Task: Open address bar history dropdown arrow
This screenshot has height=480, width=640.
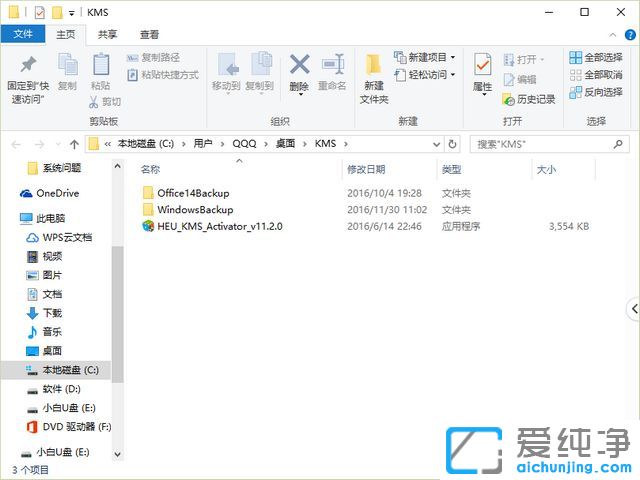Action: tap(436, 144)
